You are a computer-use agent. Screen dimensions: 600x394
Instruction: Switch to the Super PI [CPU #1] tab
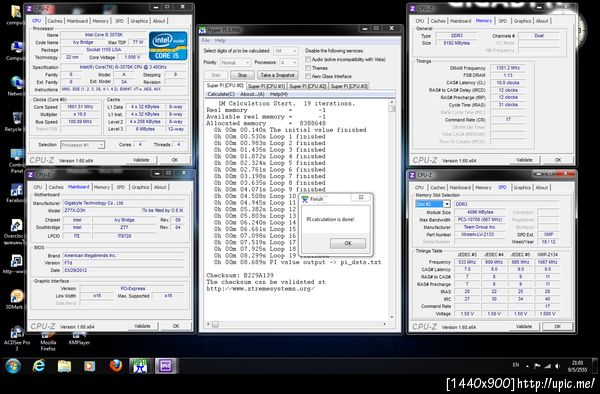pos(266,86)
